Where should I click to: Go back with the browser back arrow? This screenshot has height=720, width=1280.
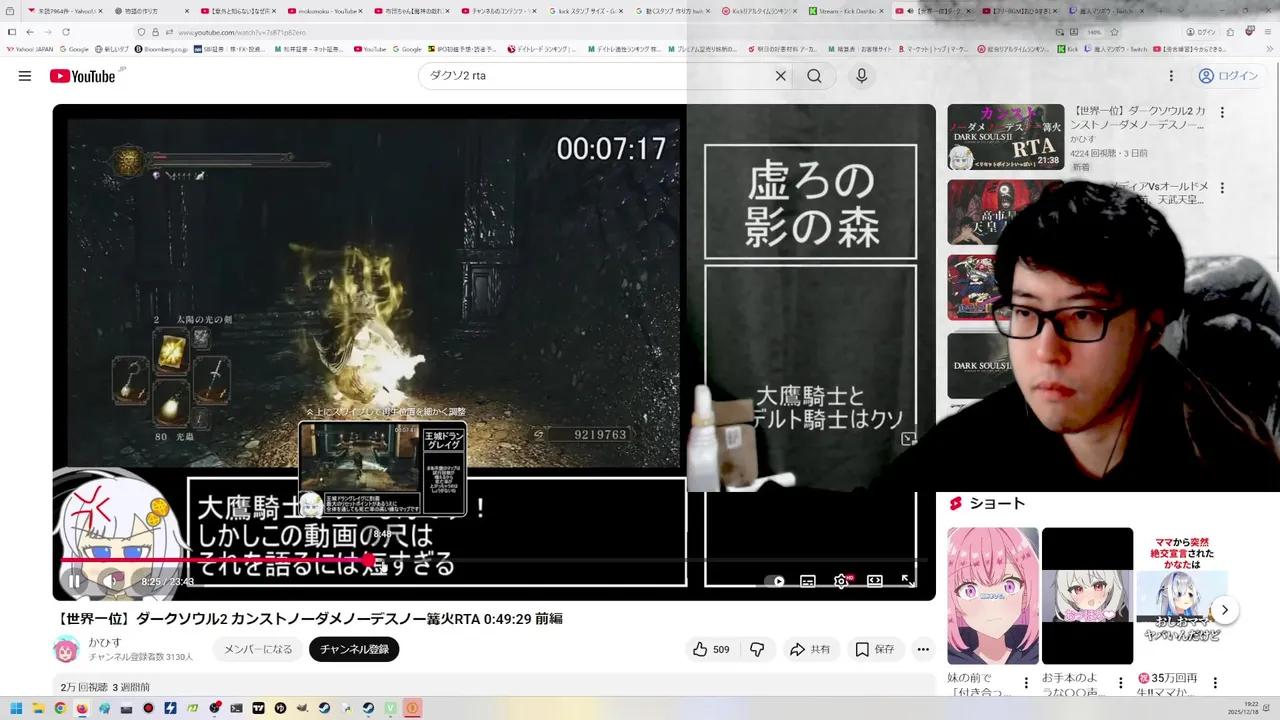tap(28, 32)
